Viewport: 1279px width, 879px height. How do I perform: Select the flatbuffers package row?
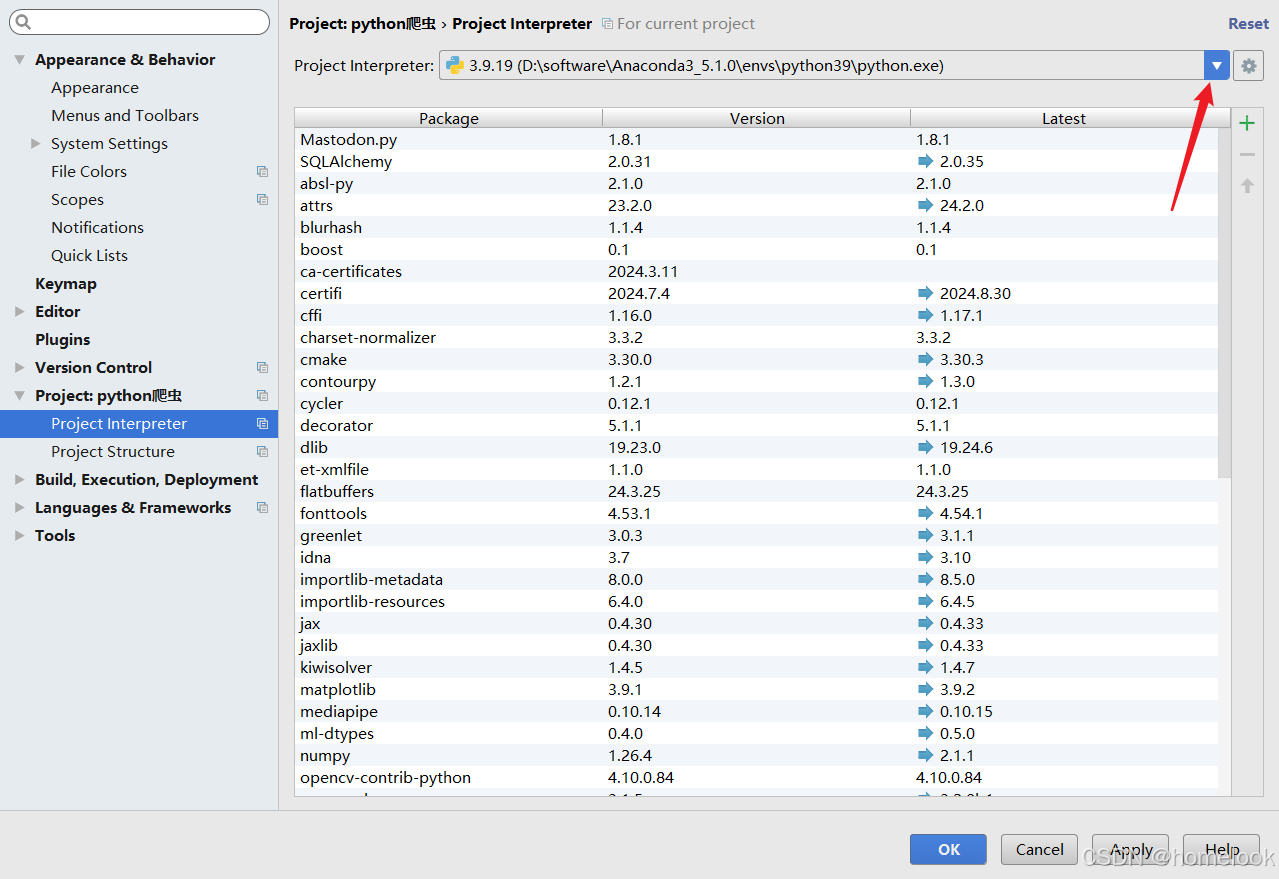coord(756,492)
